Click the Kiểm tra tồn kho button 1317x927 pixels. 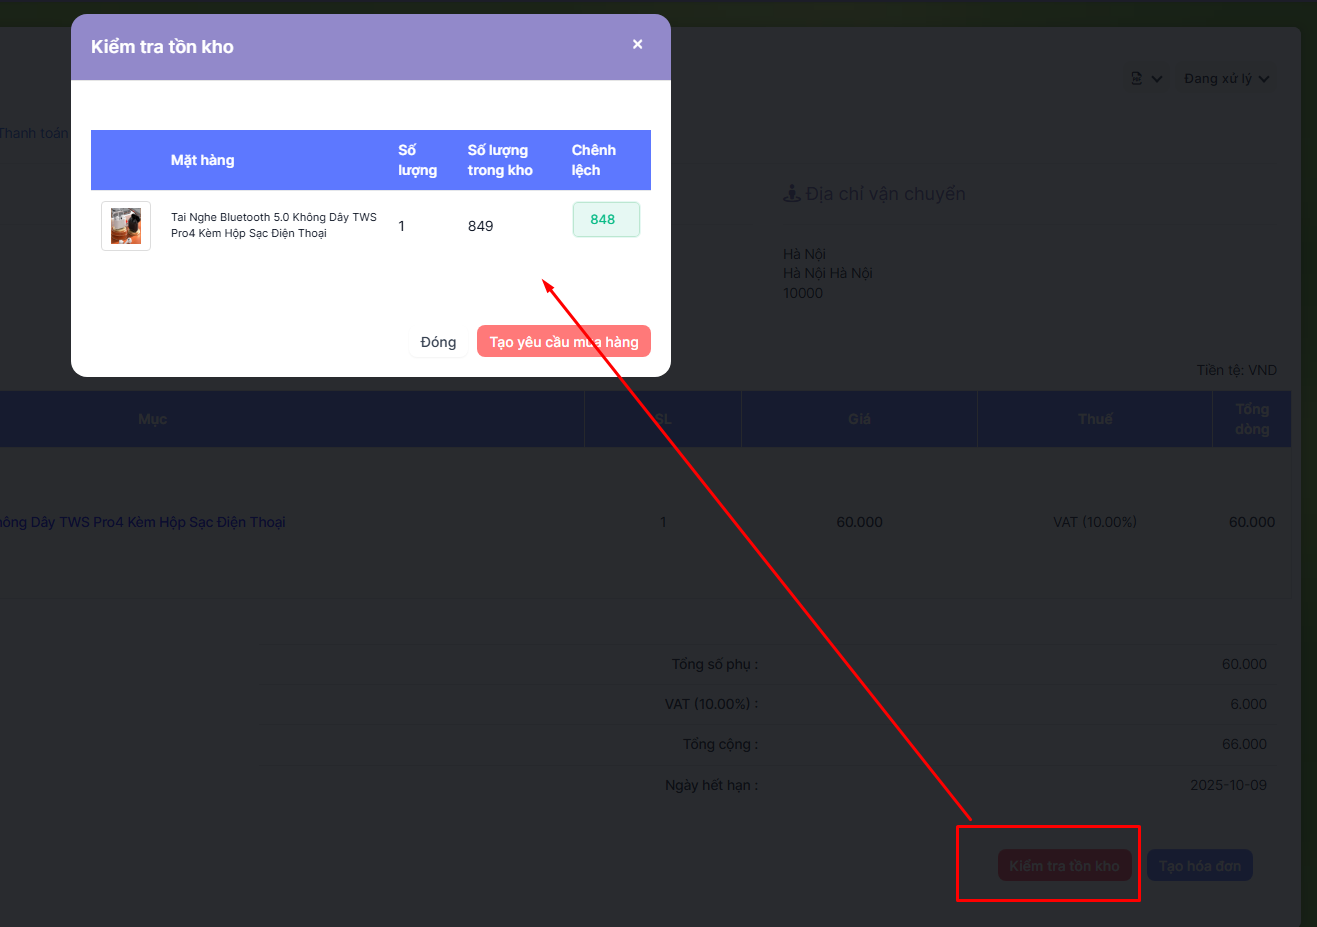point(1064,866)
